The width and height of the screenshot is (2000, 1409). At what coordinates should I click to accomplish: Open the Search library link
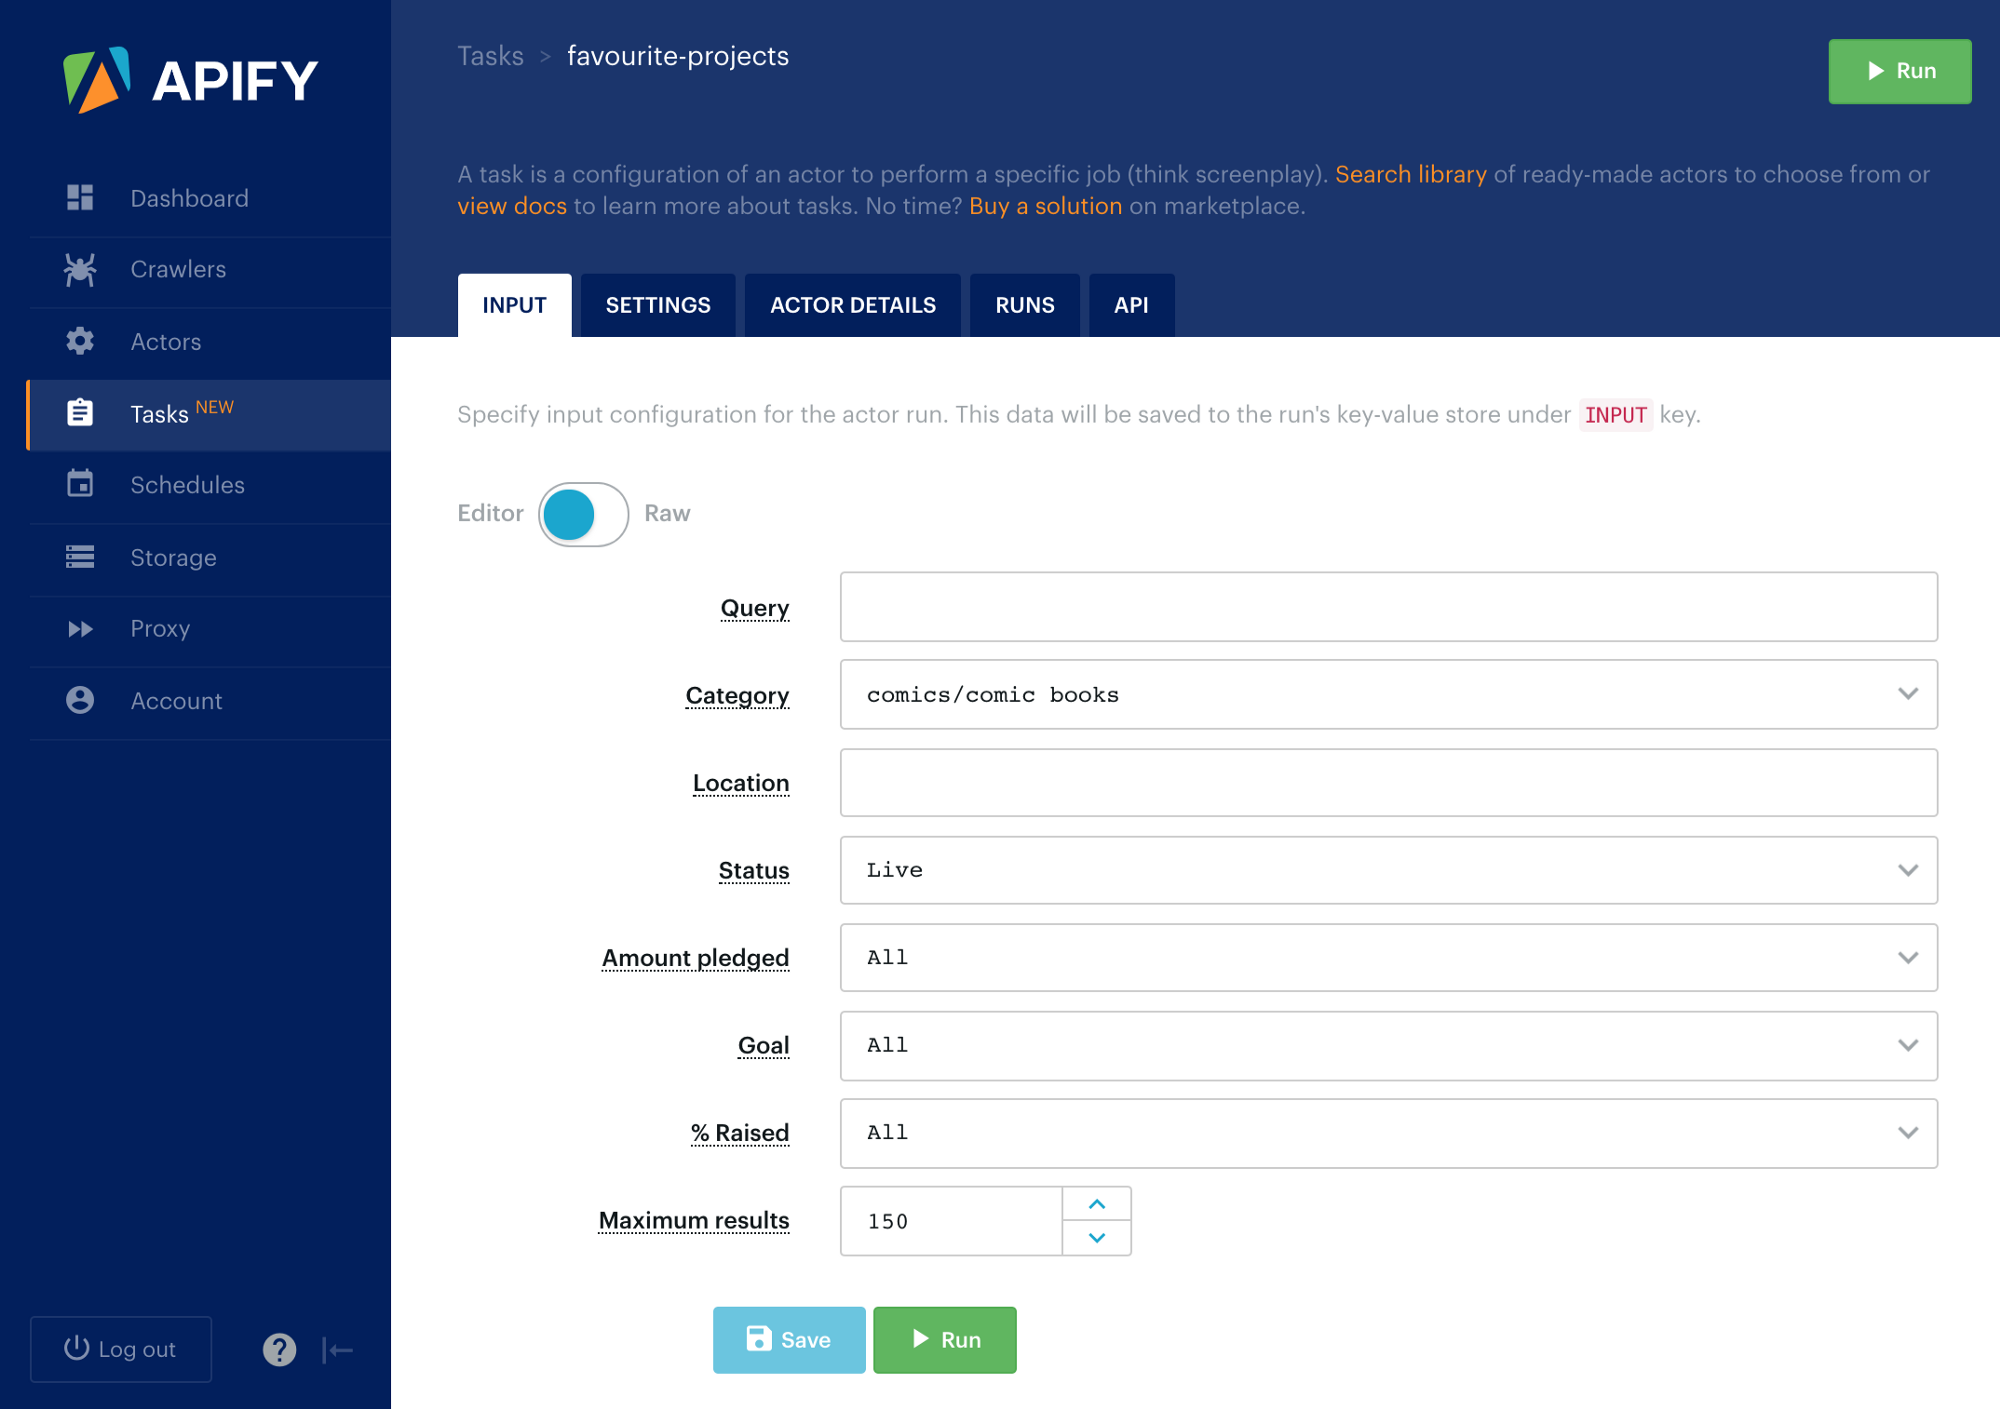tap(1410, 174)
